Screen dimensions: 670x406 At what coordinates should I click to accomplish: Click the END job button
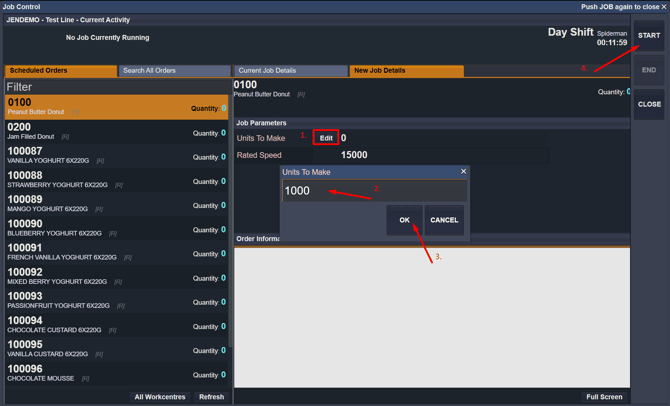(x=649, y=70)
